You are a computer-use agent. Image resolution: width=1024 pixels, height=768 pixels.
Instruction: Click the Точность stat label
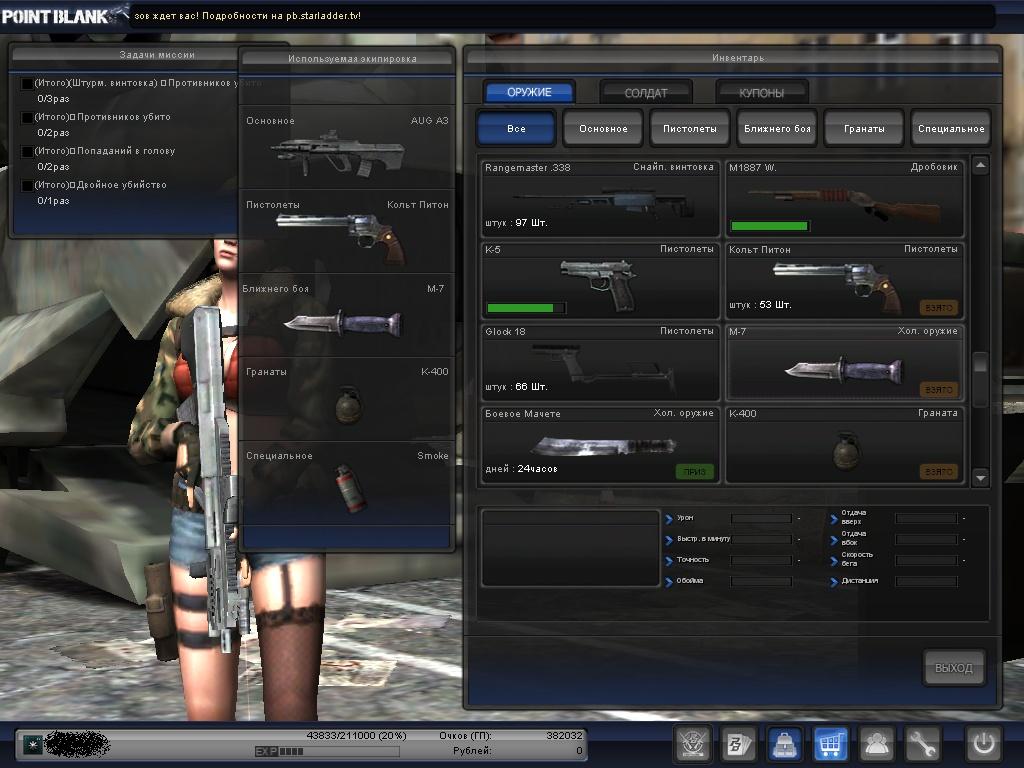pos(693,560)
